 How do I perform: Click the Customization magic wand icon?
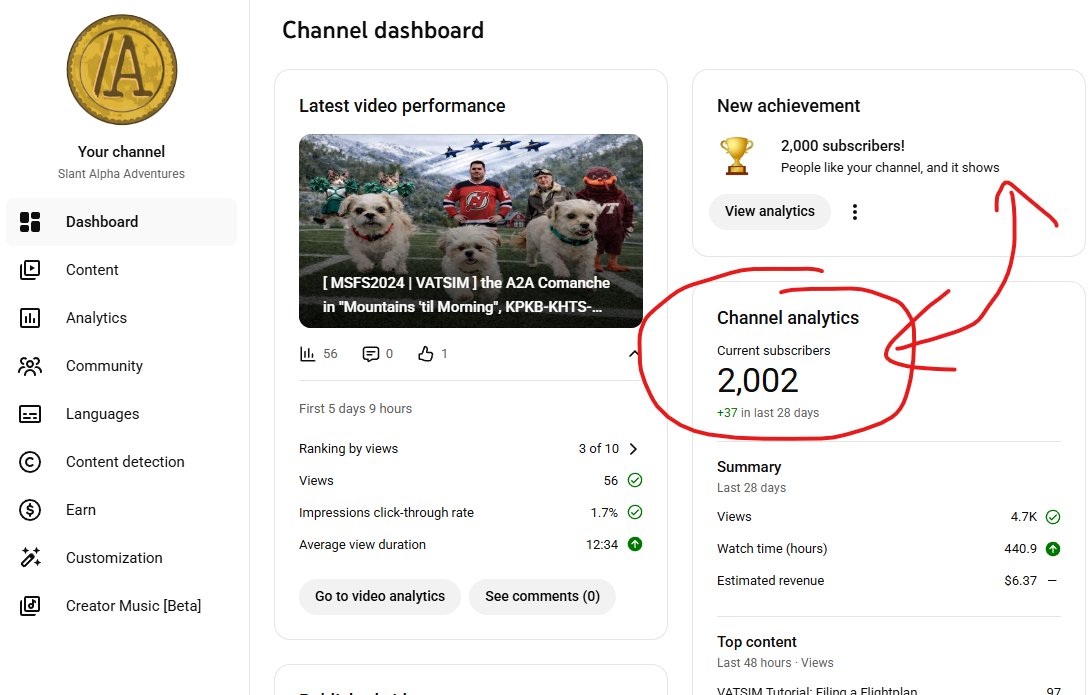30,558
